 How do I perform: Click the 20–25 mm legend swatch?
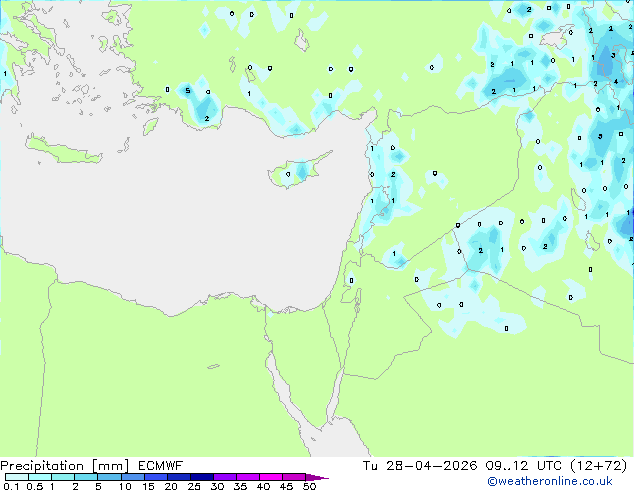coord(178,477)
